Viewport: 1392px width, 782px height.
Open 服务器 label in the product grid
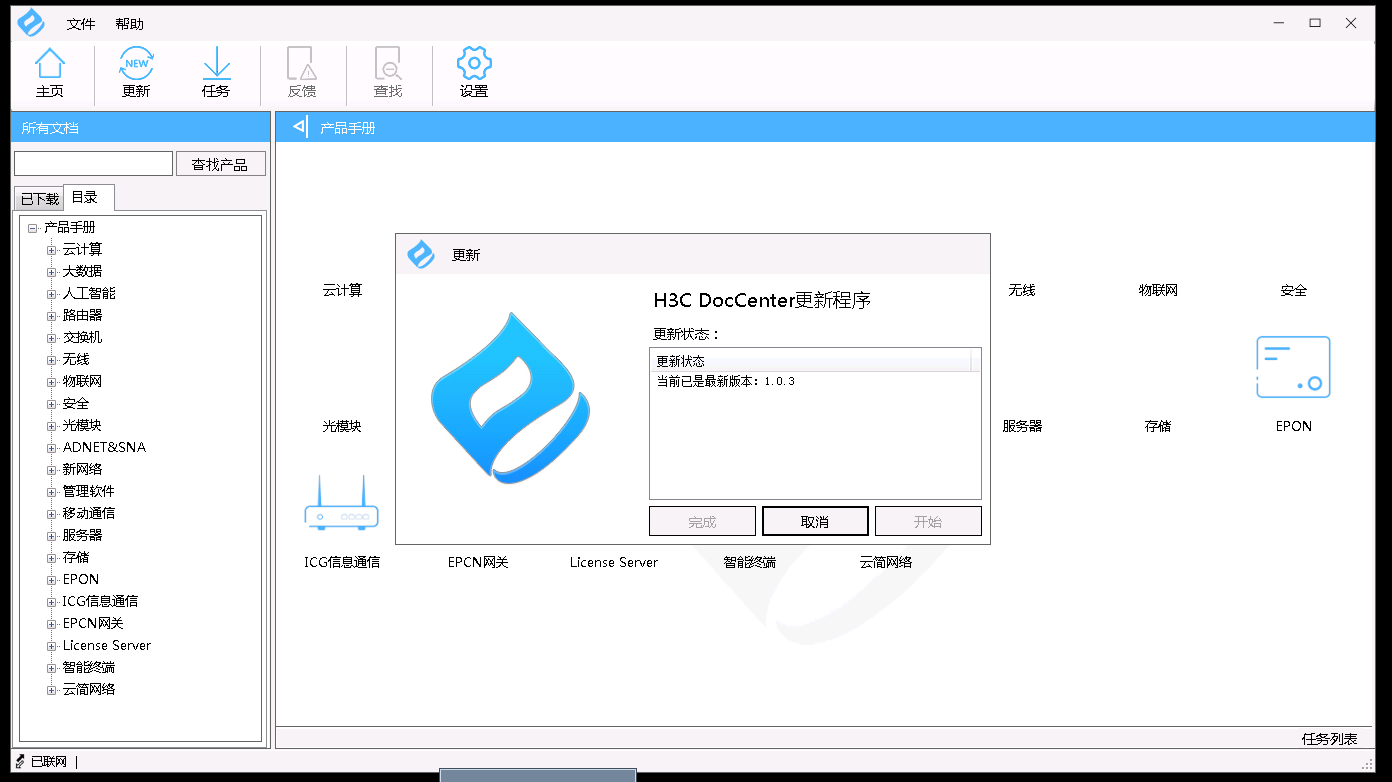click(x=1022, y=426)
